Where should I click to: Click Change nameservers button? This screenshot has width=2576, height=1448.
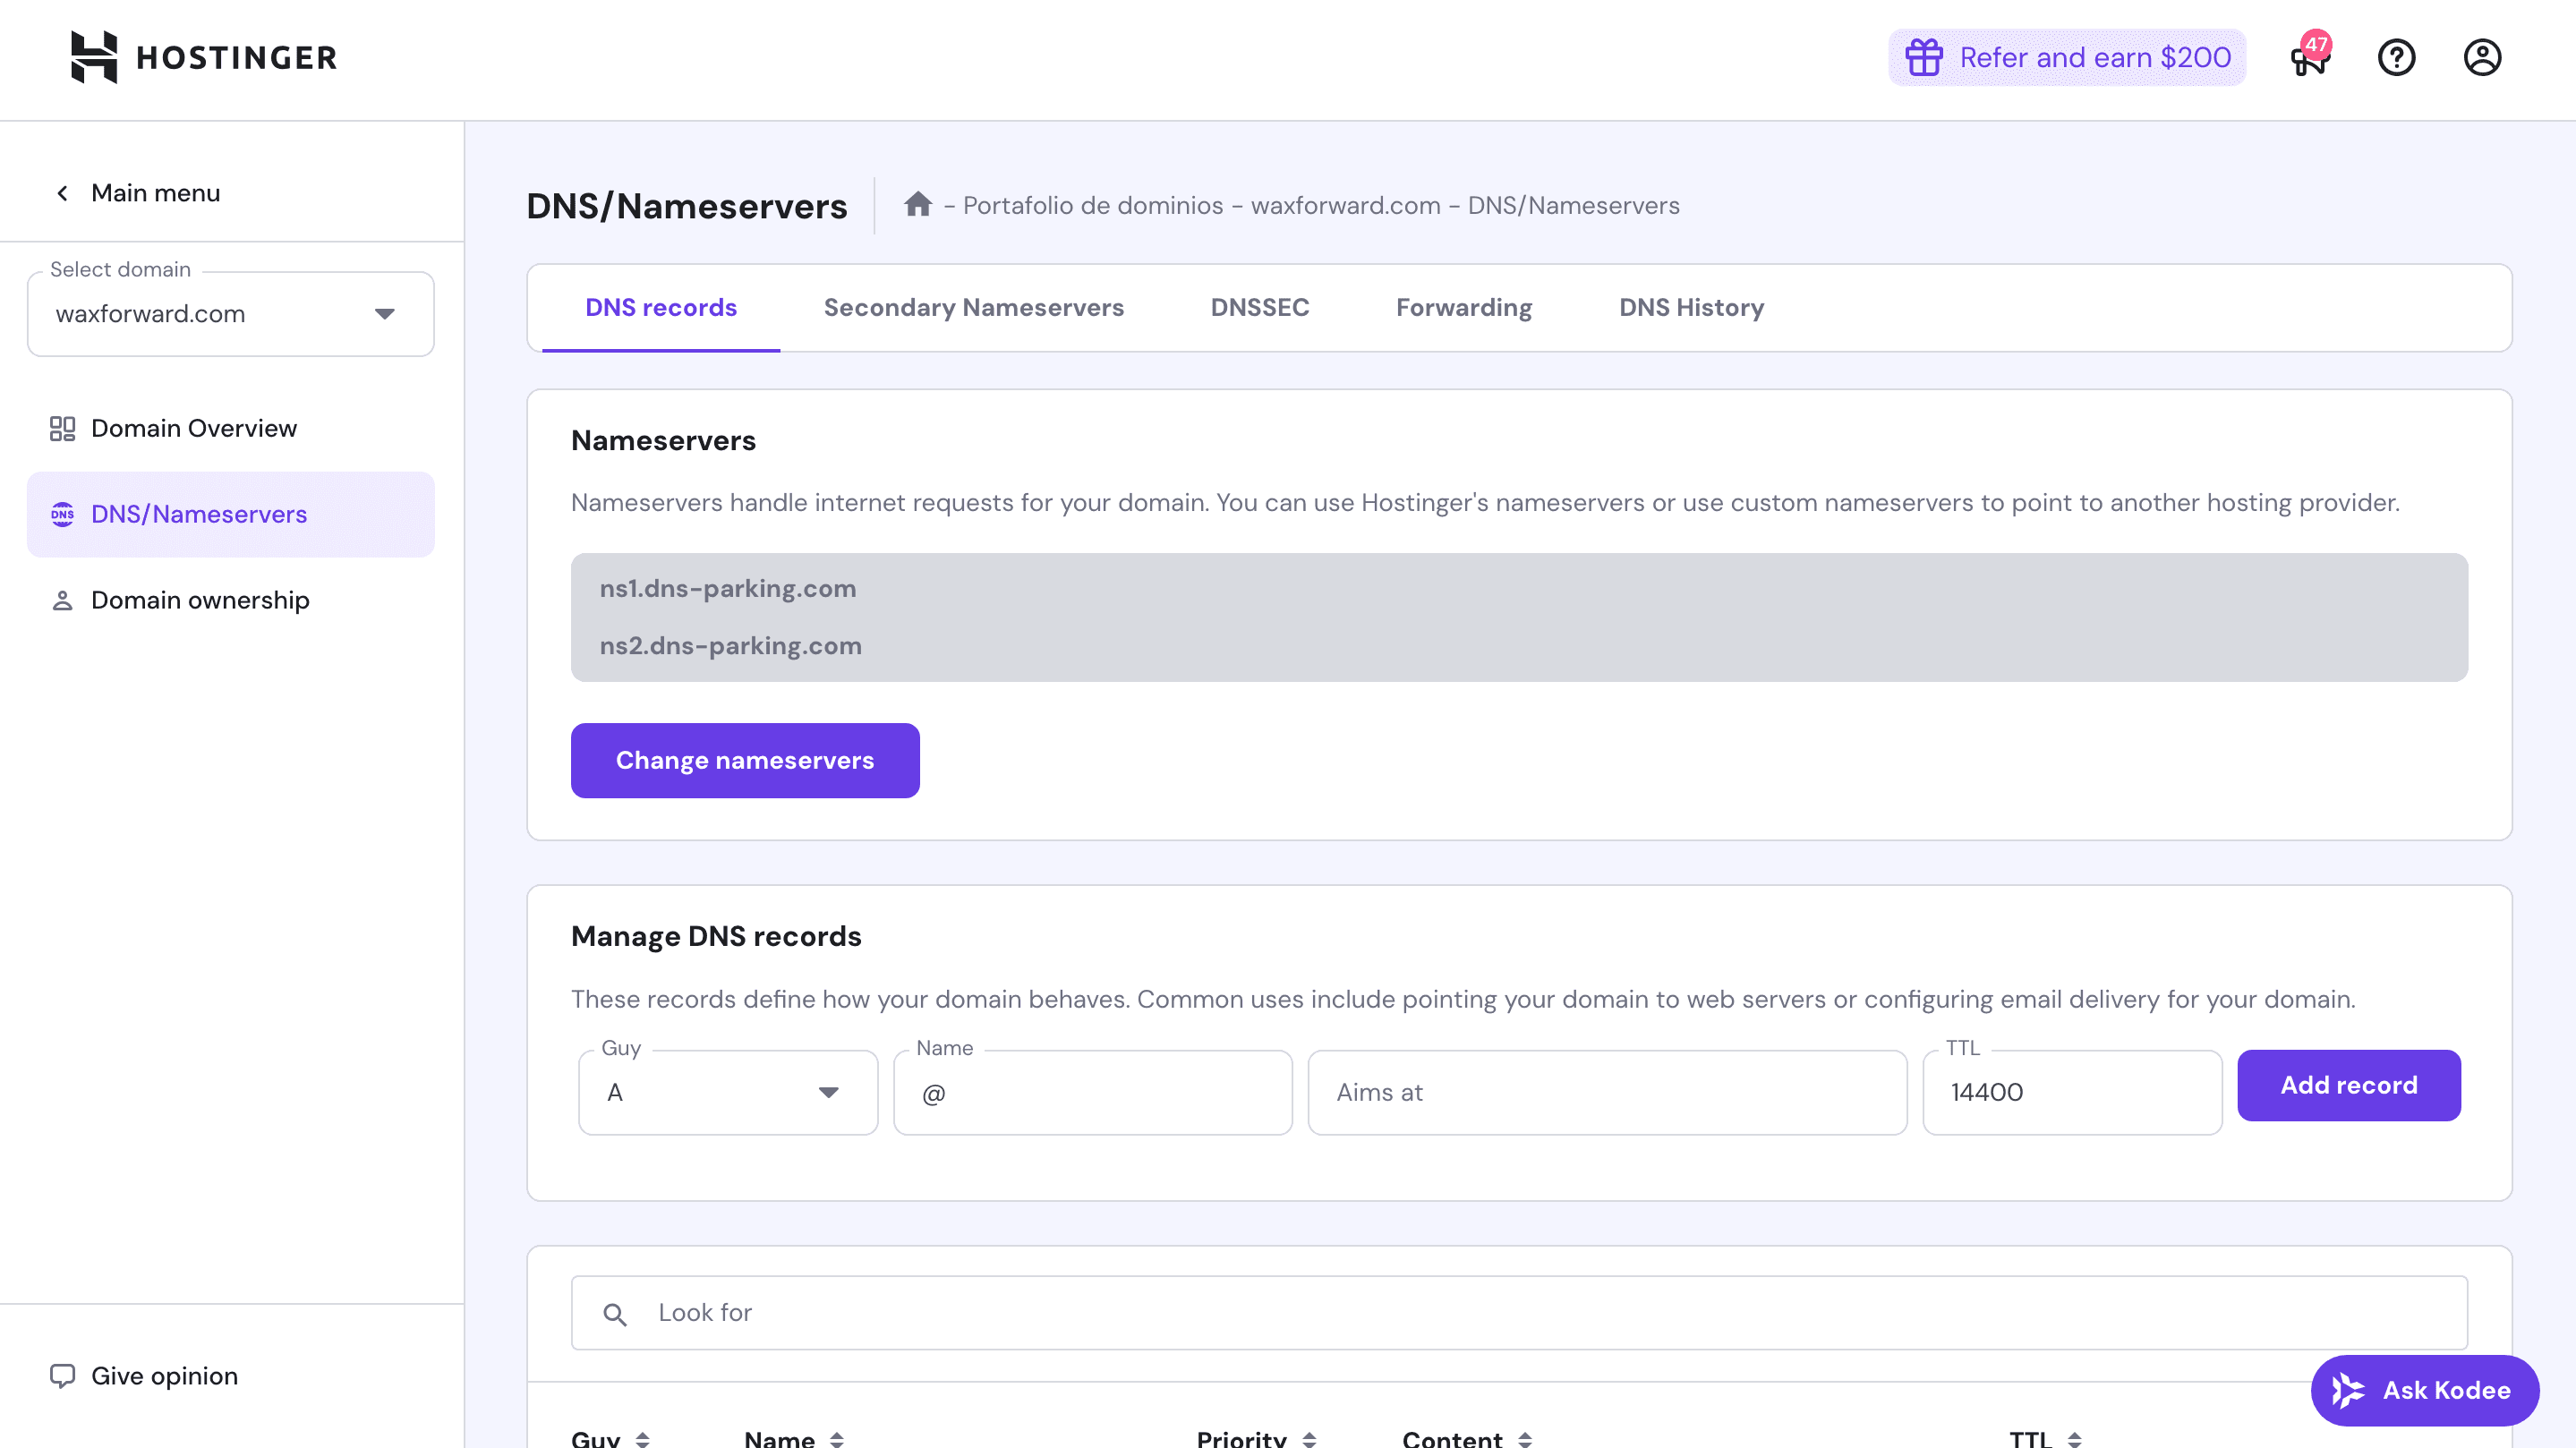744,760
